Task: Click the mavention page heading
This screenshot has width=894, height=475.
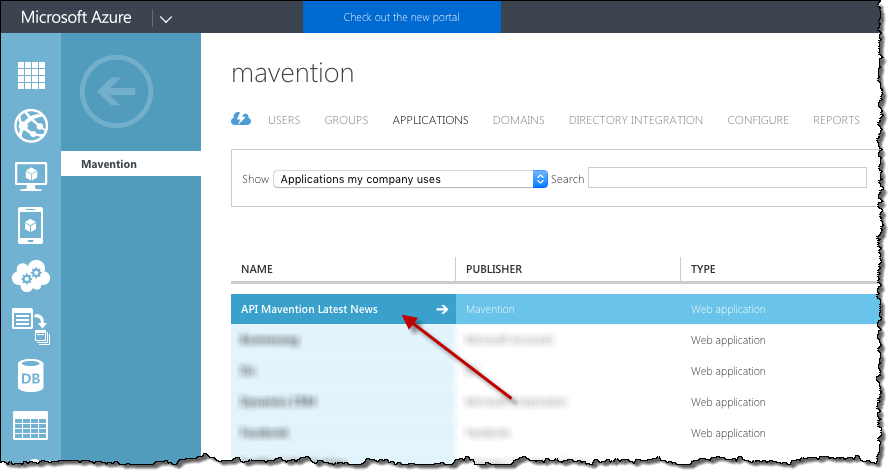Action: click(292, 73)
